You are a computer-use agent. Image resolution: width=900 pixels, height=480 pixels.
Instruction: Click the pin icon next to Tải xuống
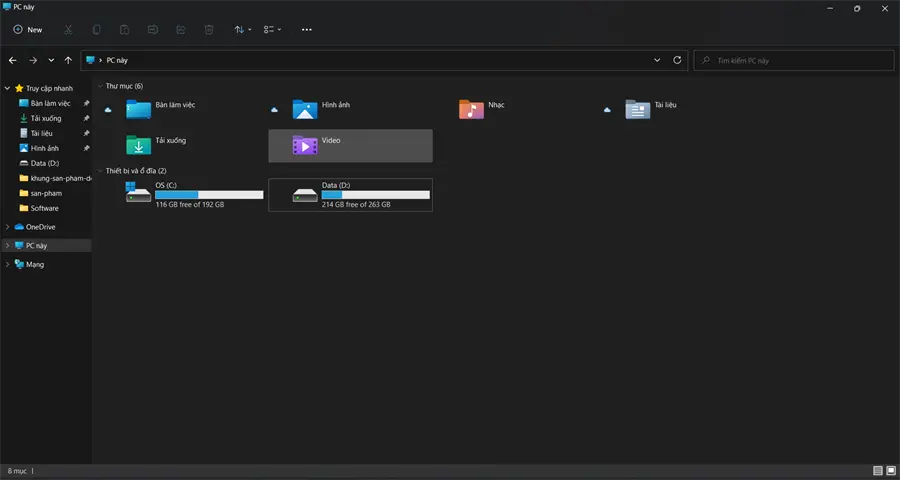[x=86, y=118]
